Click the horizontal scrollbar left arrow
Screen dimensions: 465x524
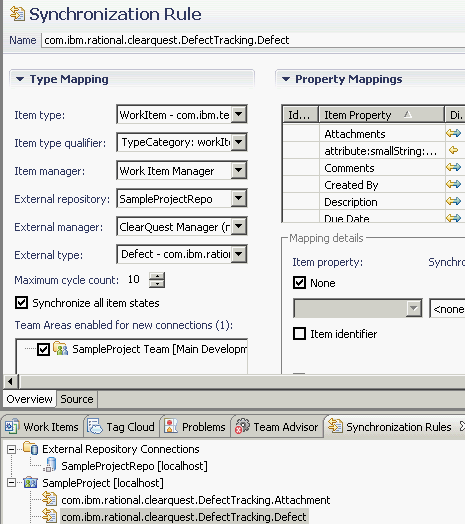[x=11, y=381]
